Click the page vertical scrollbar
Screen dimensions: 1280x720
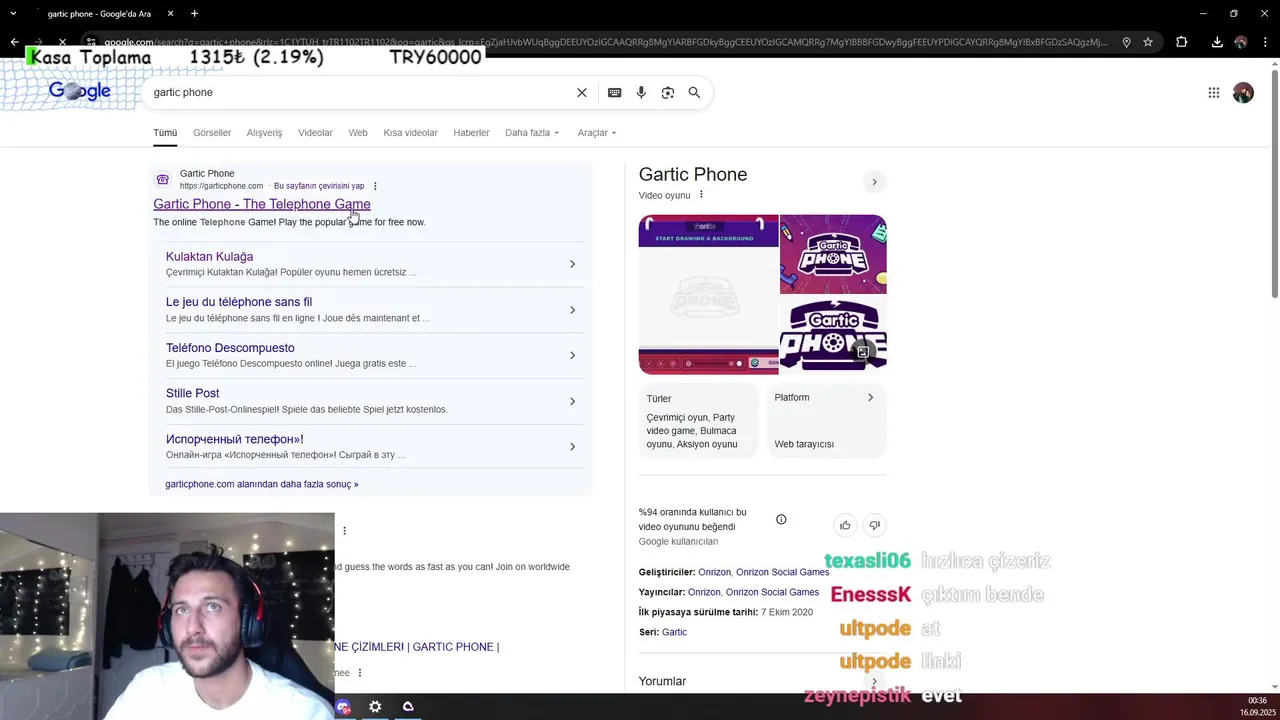pos(1274,185)
